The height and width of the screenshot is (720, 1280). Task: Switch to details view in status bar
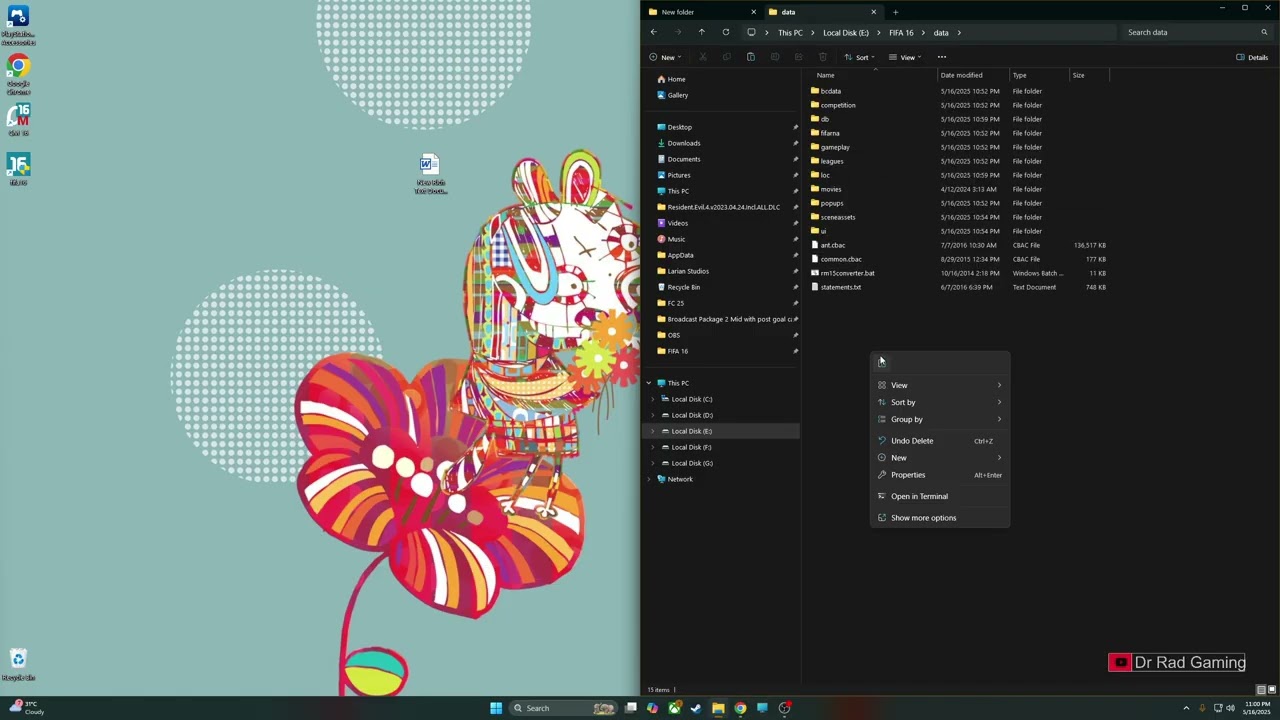point(1261,690)
